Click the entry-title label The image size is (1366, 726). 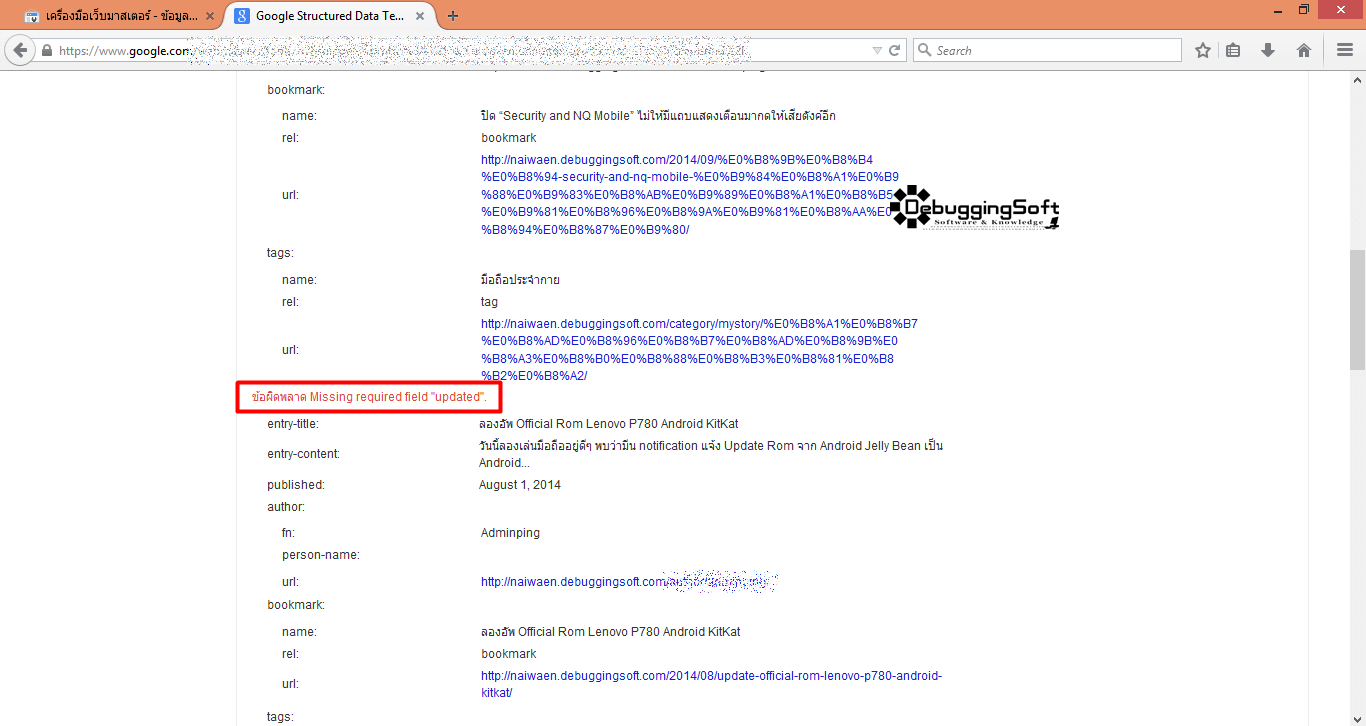293,424
